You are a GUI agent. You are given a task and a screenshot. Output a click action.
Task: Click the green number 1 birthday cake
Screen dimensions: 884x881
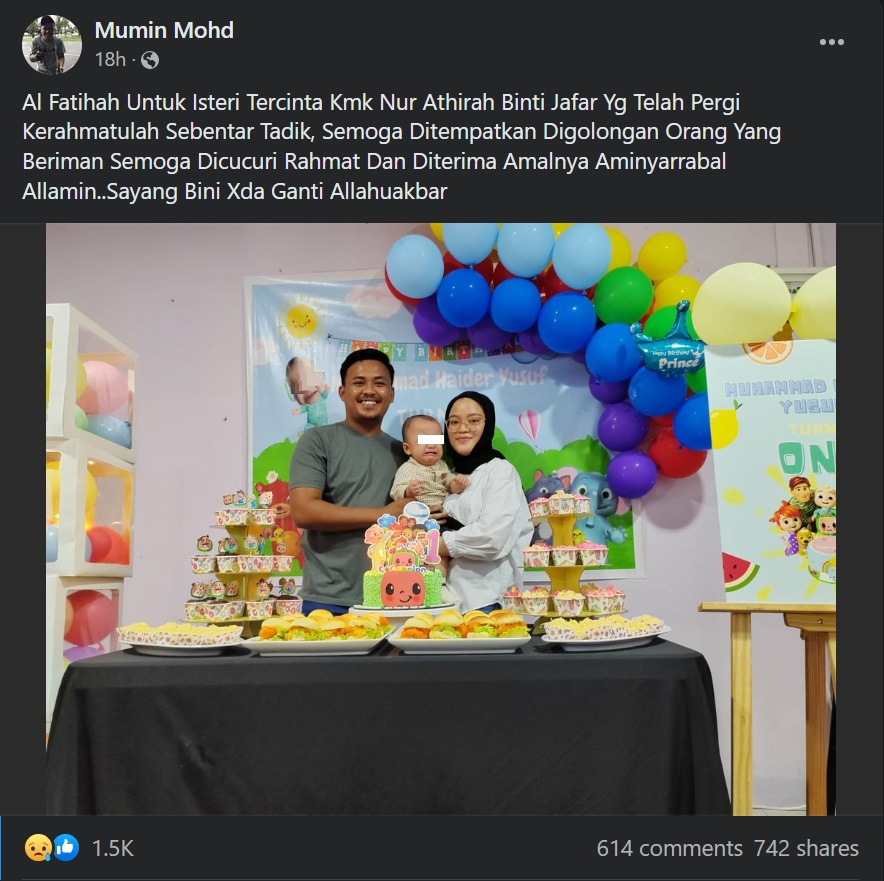[x=403, y=566]
